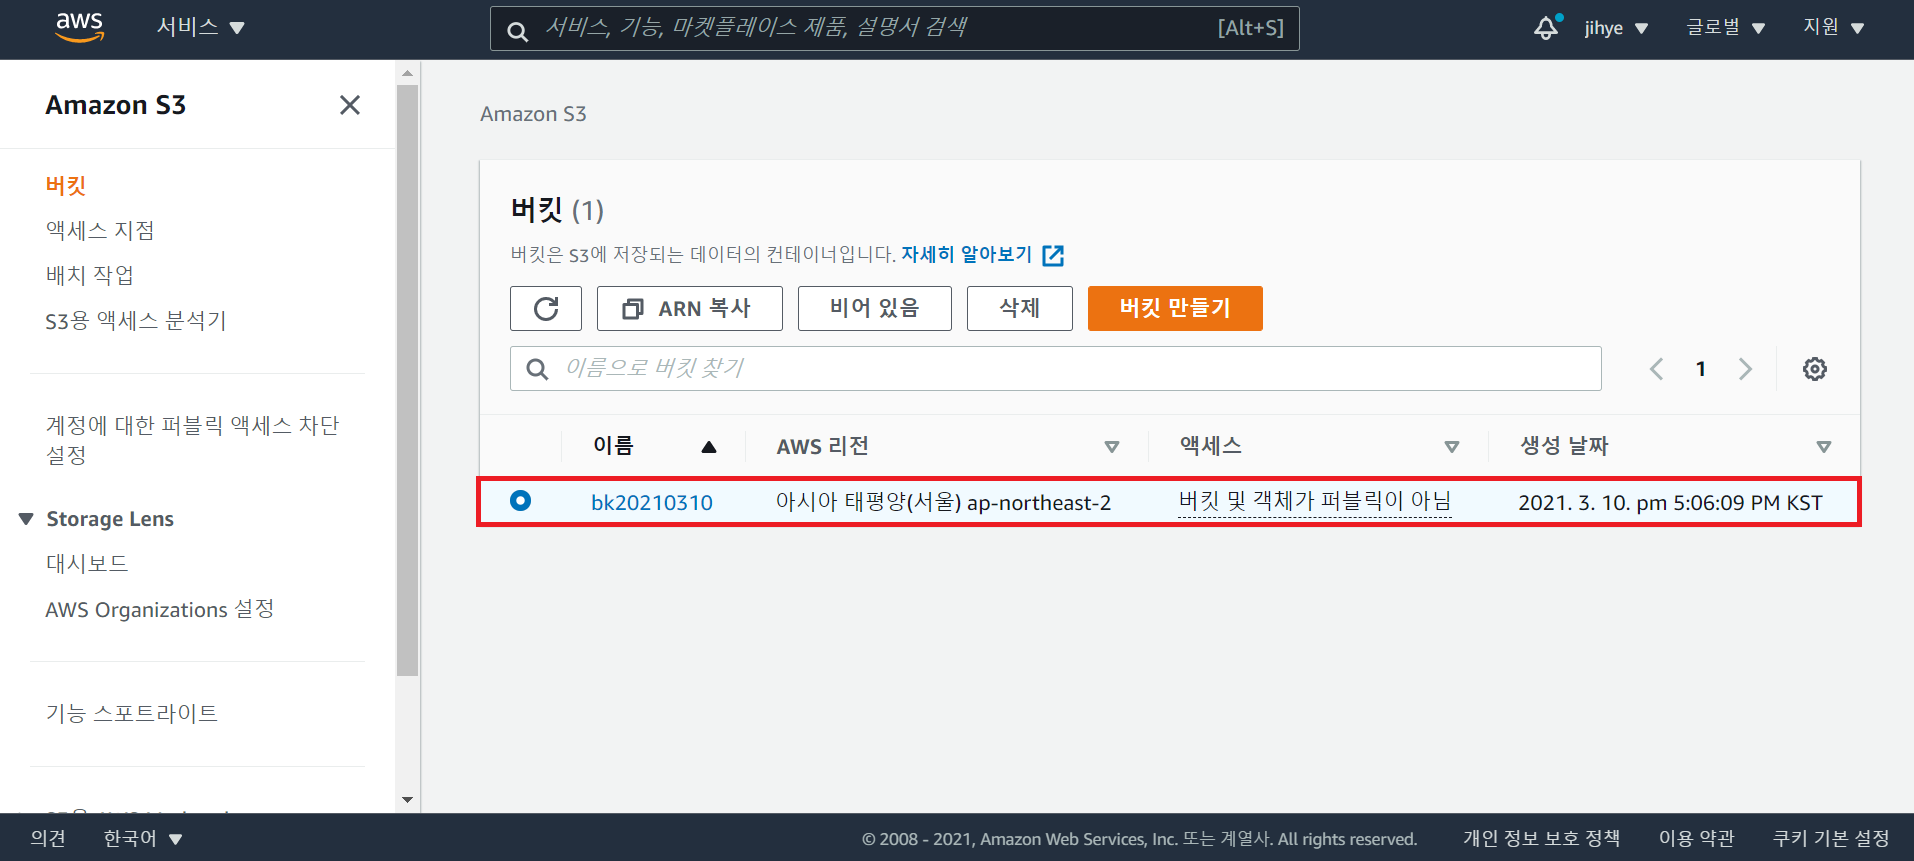Open 이용 약관 link
1914x861 pixels.
tap(1697, 838)
